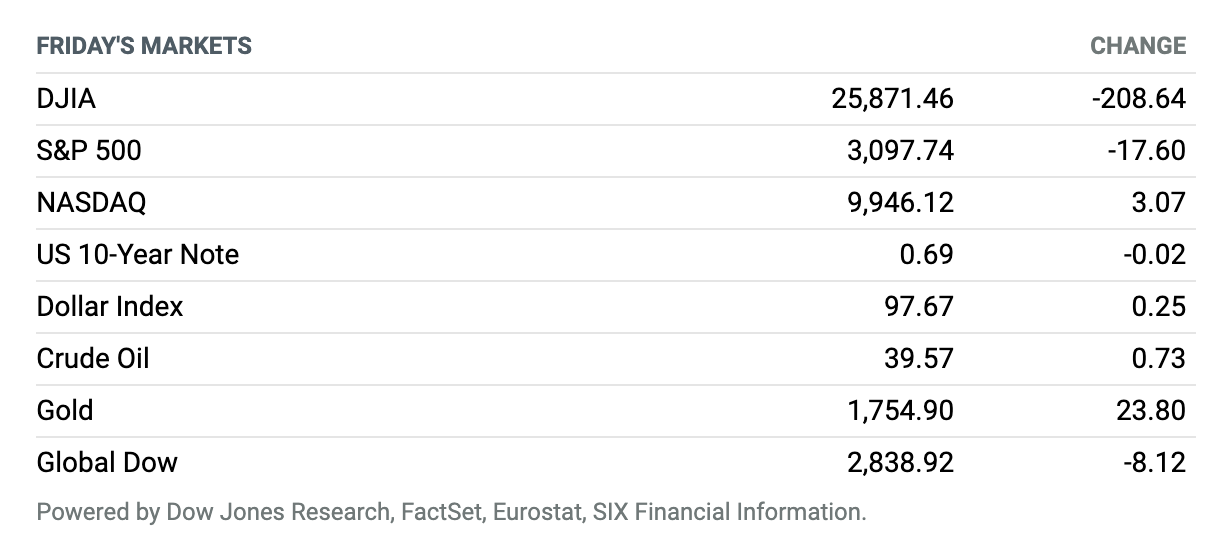
Task: Click the Friday's Markets heading
Action: [144, 46]
